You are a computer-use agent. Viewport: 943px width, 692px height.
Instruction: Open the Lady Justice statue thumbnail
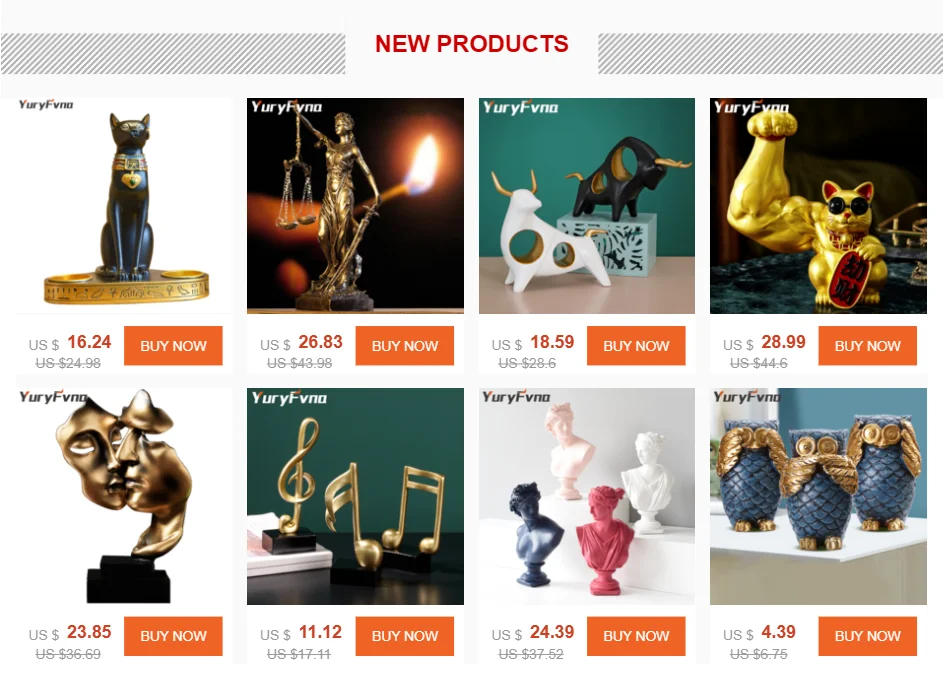[355, 206]
